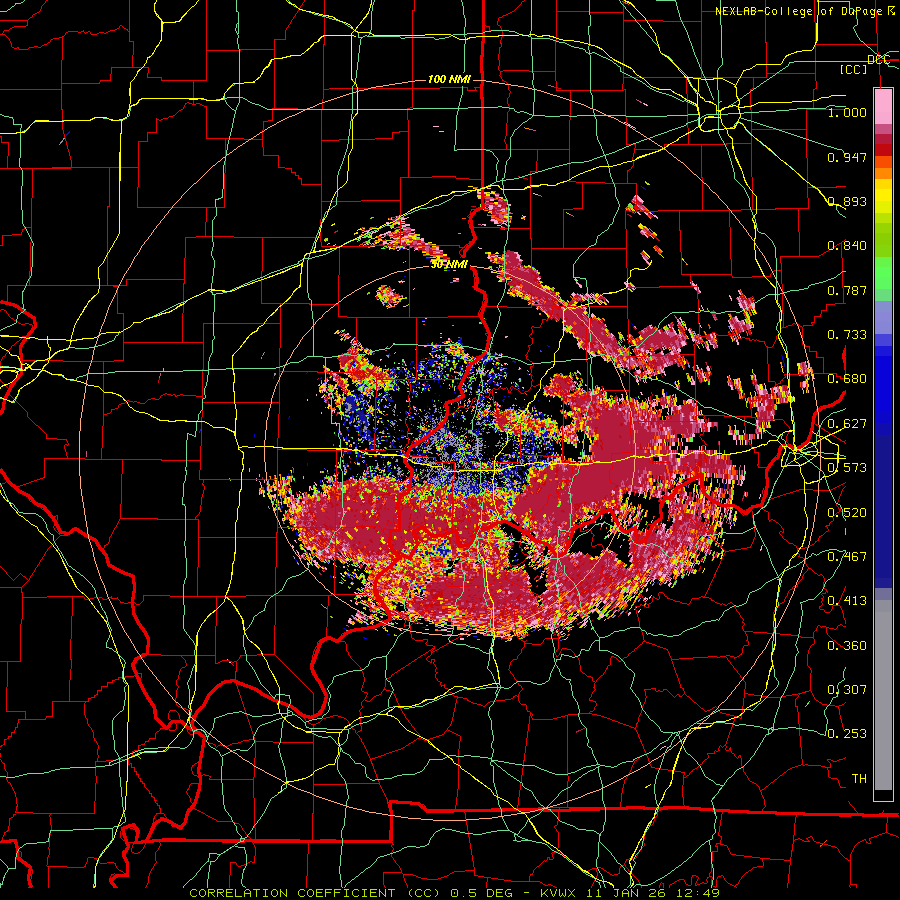Click the 100 NMI range ring label
Screen dimensions: 900x900
(449, 79)
